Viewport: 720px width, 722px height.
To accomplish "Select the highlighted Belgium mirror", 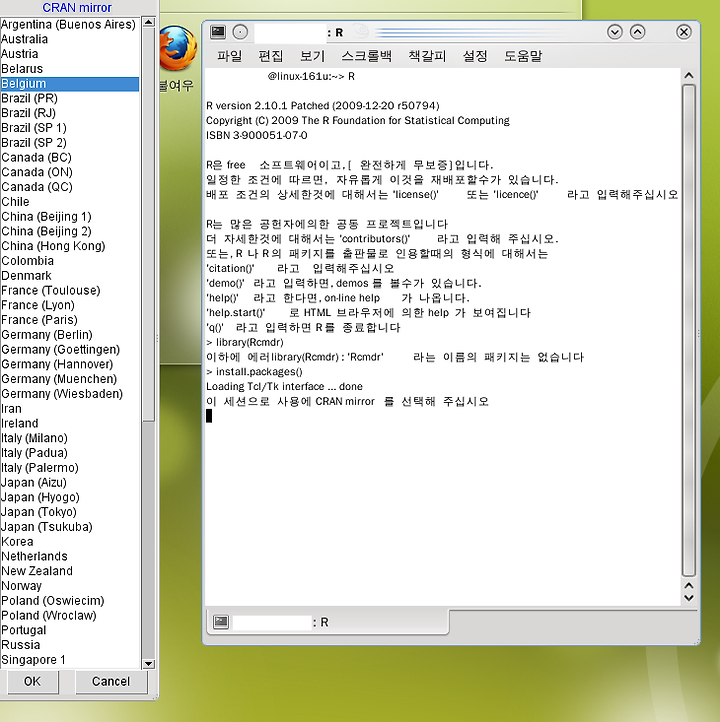I will click(70, 84).
